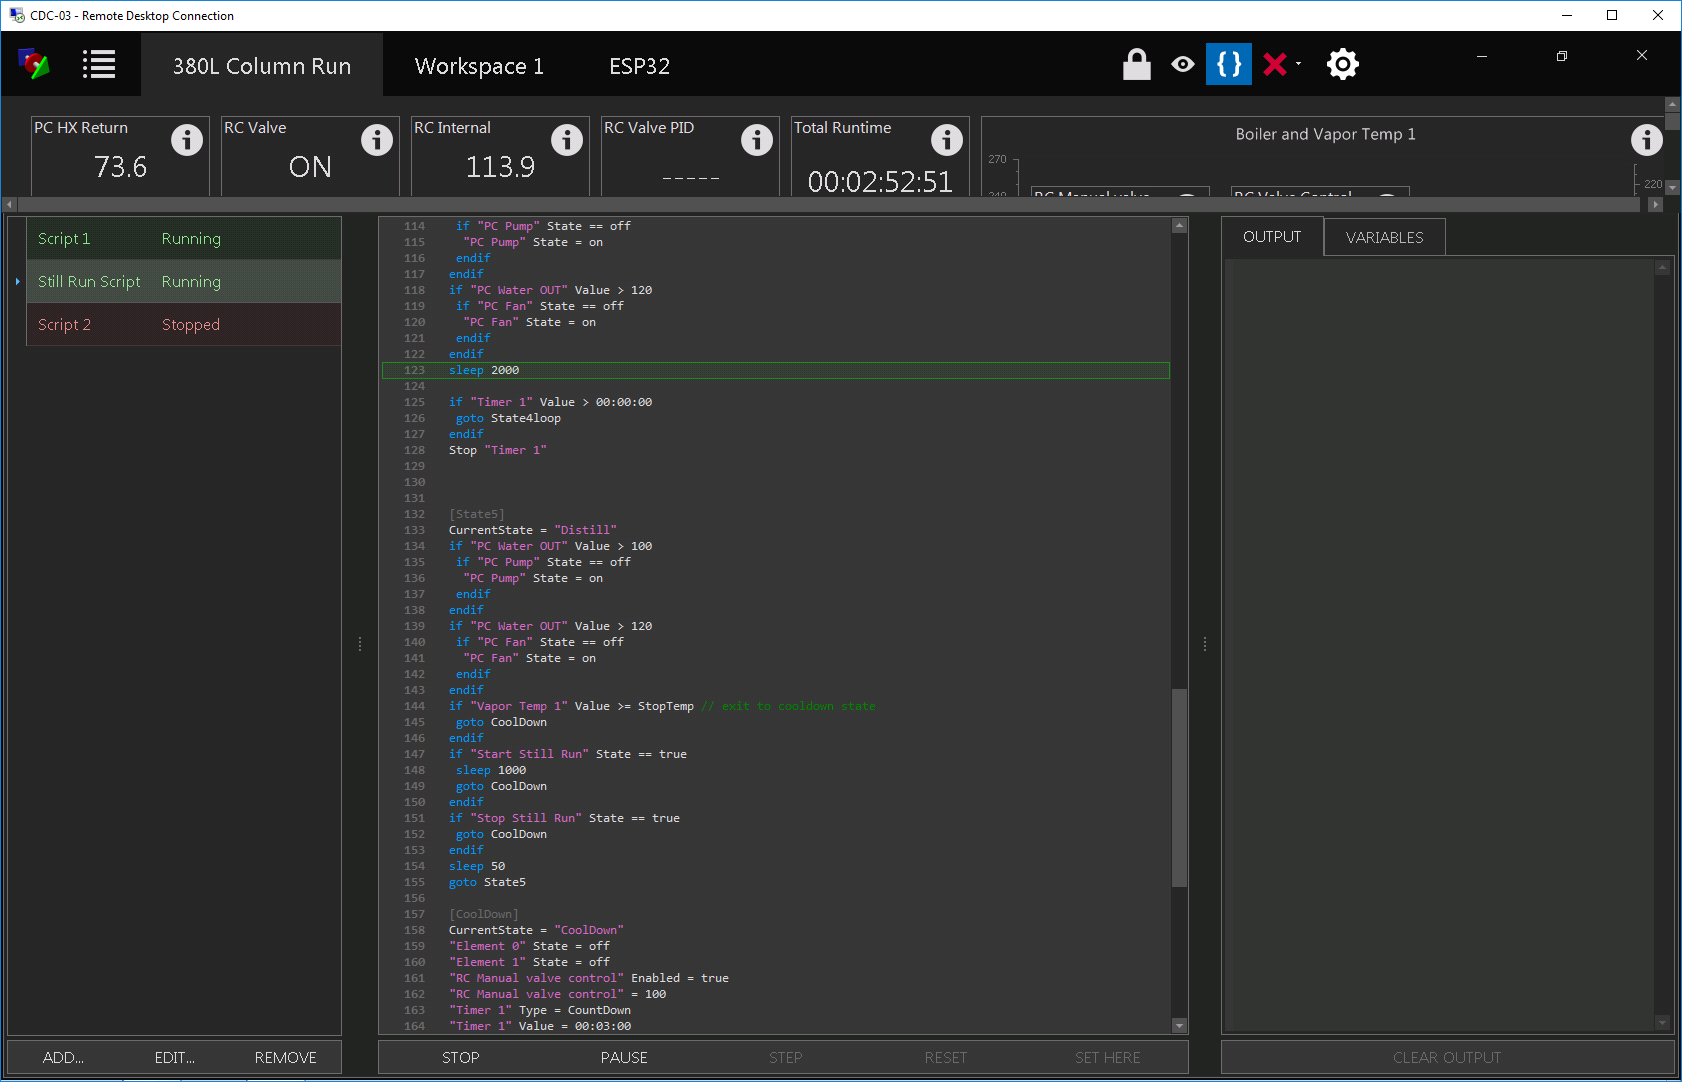
Task: Show info for Boiler and Vapor Temp chart
Action: point(1647,140)
